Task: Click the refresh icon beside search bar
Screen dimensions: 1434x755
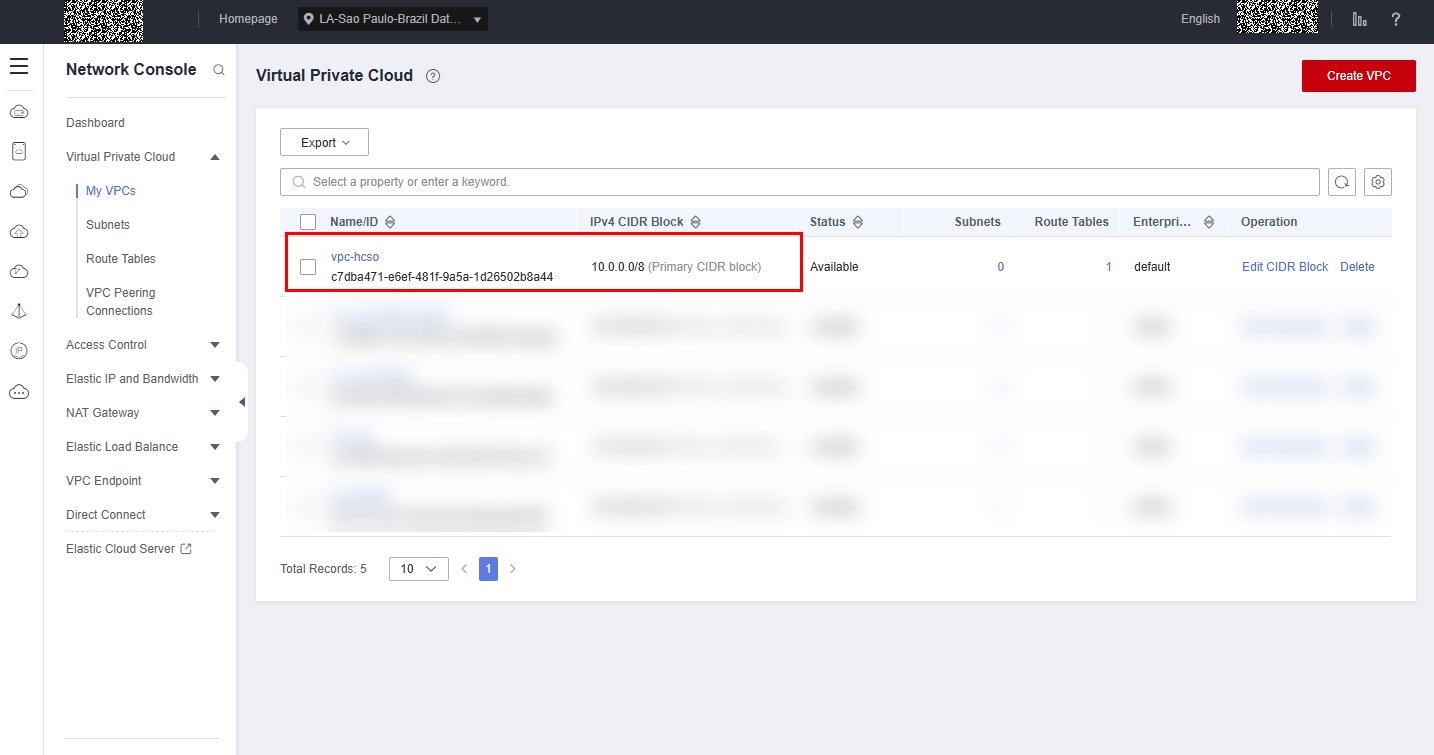Action: 1341,182
